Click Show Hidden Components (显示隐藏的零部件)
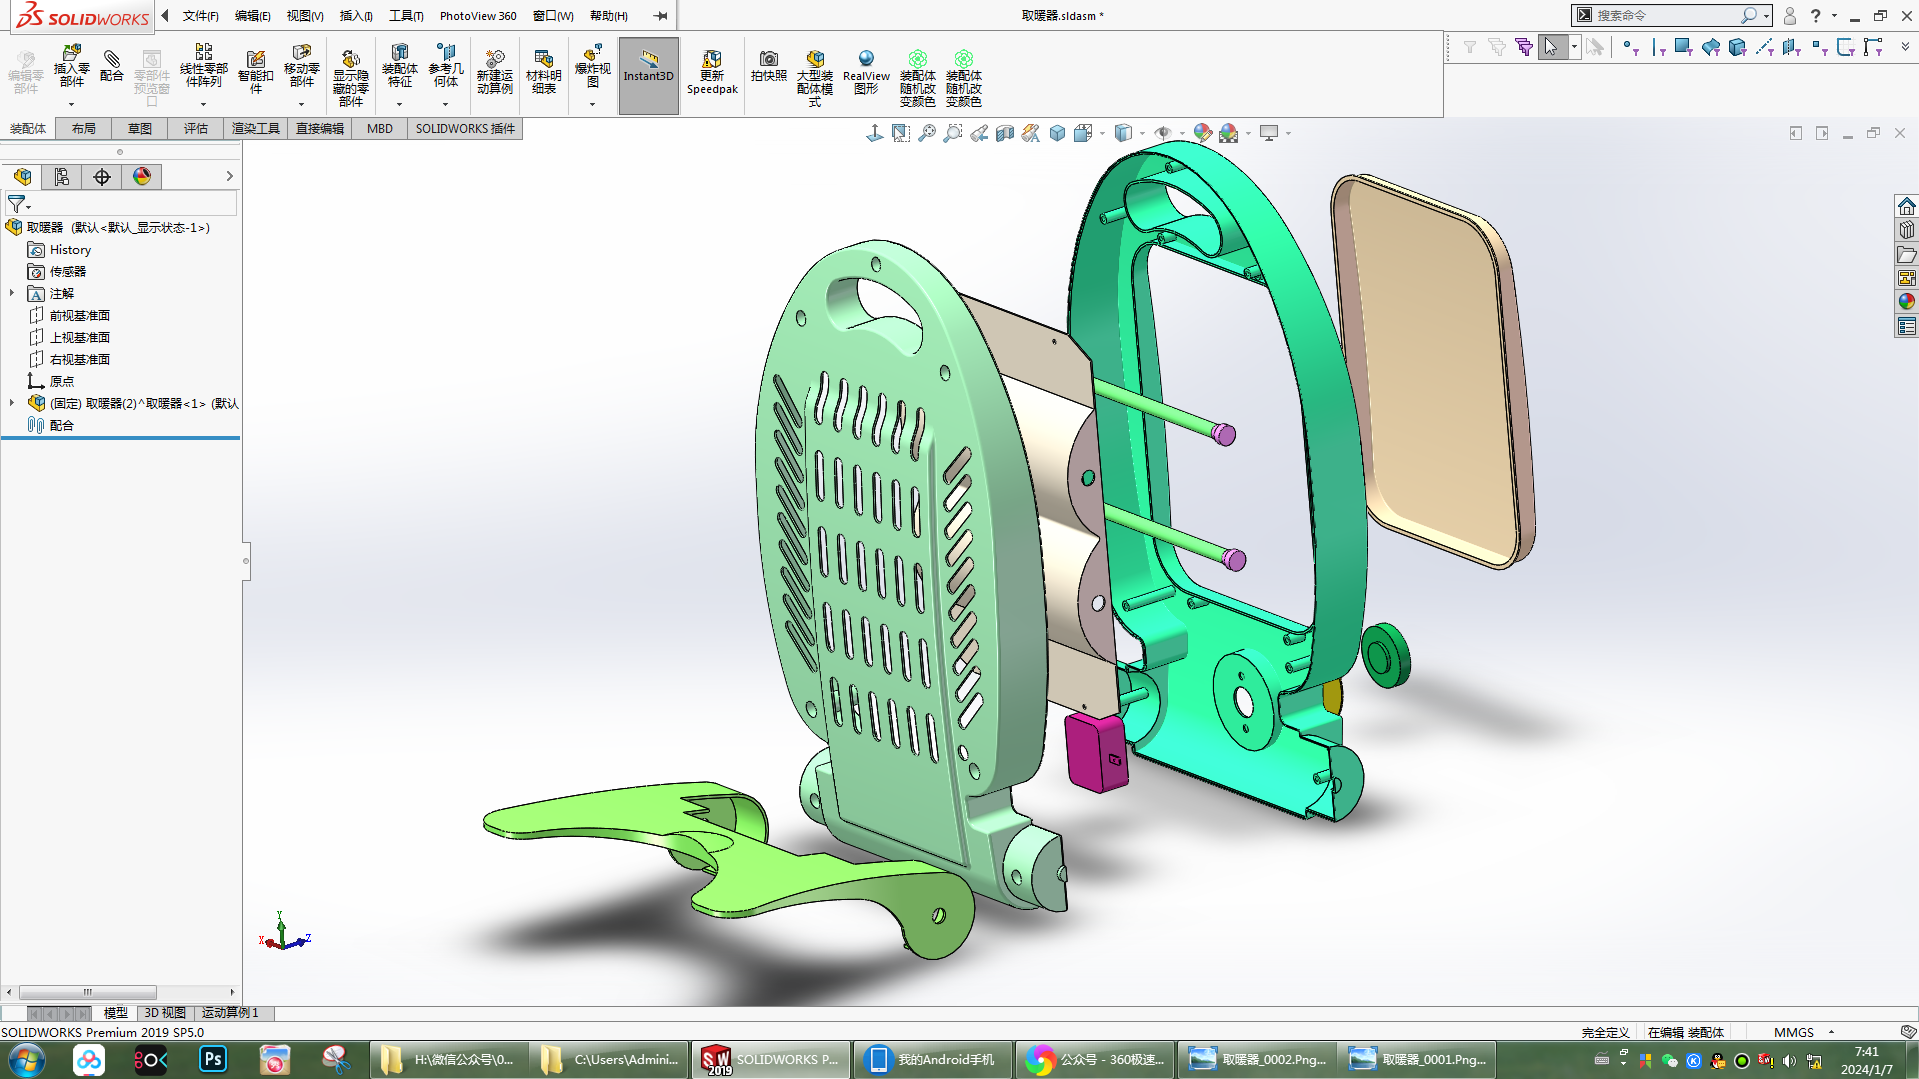This screenshot has height=1079, width=1919. coord(351,78)
